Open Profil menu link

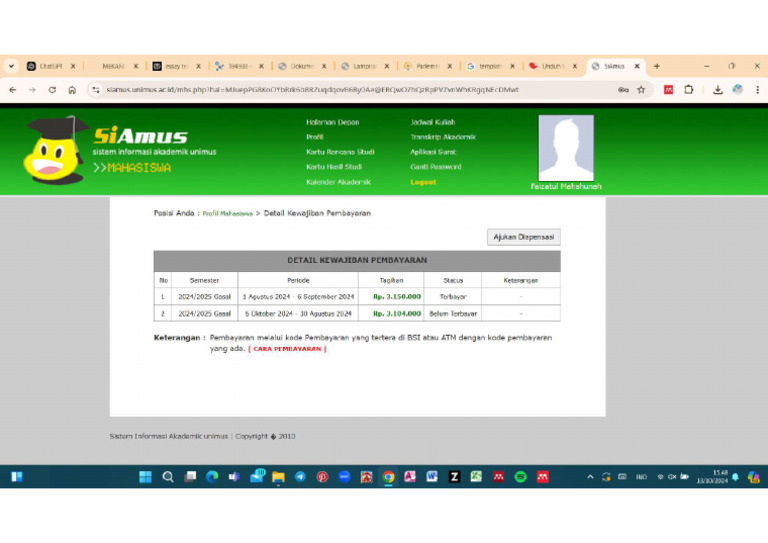point(314,137)
